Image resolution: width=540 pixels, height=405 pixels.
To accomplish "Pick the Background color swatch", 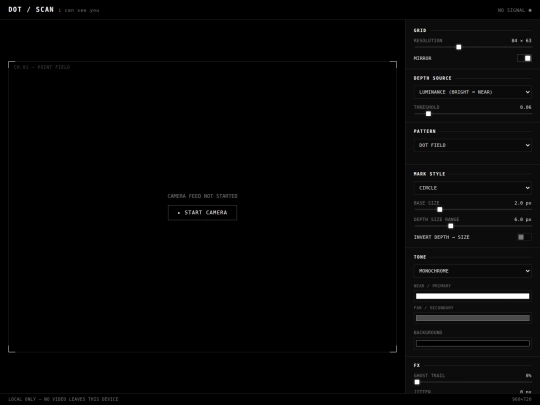I will coord(472,343).
